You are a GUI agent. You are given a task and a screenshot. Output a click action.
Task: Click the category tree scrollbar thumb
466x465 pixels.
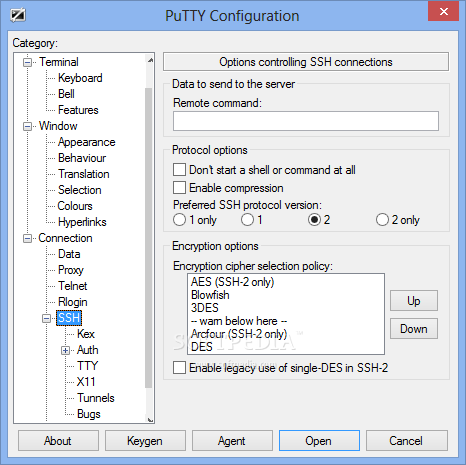click(149, 237)
